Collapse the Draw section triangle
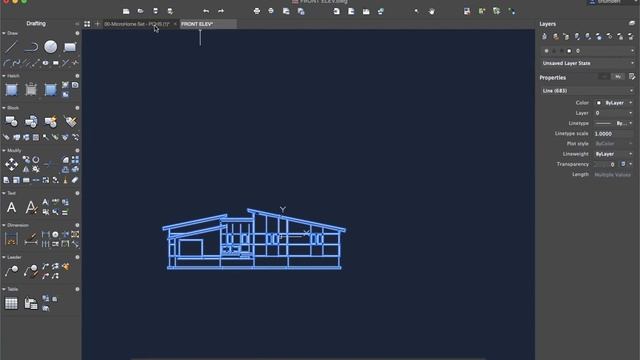The image size is (640, 360). (x=4, y=33)
